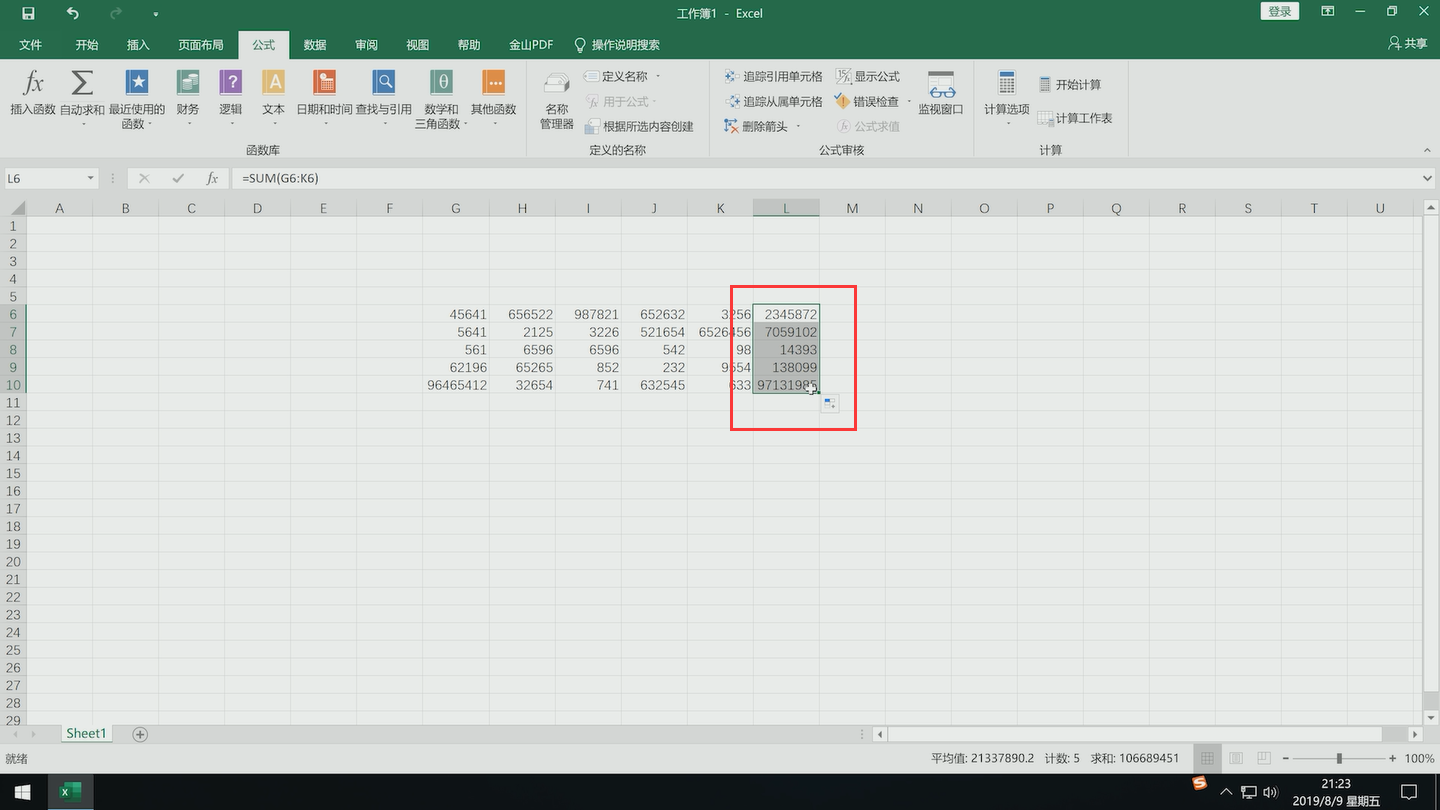Image resolution: width=1440 pixels, height=810 pixels.
Task: Switch to the Home tab
Action: (87, 45)
